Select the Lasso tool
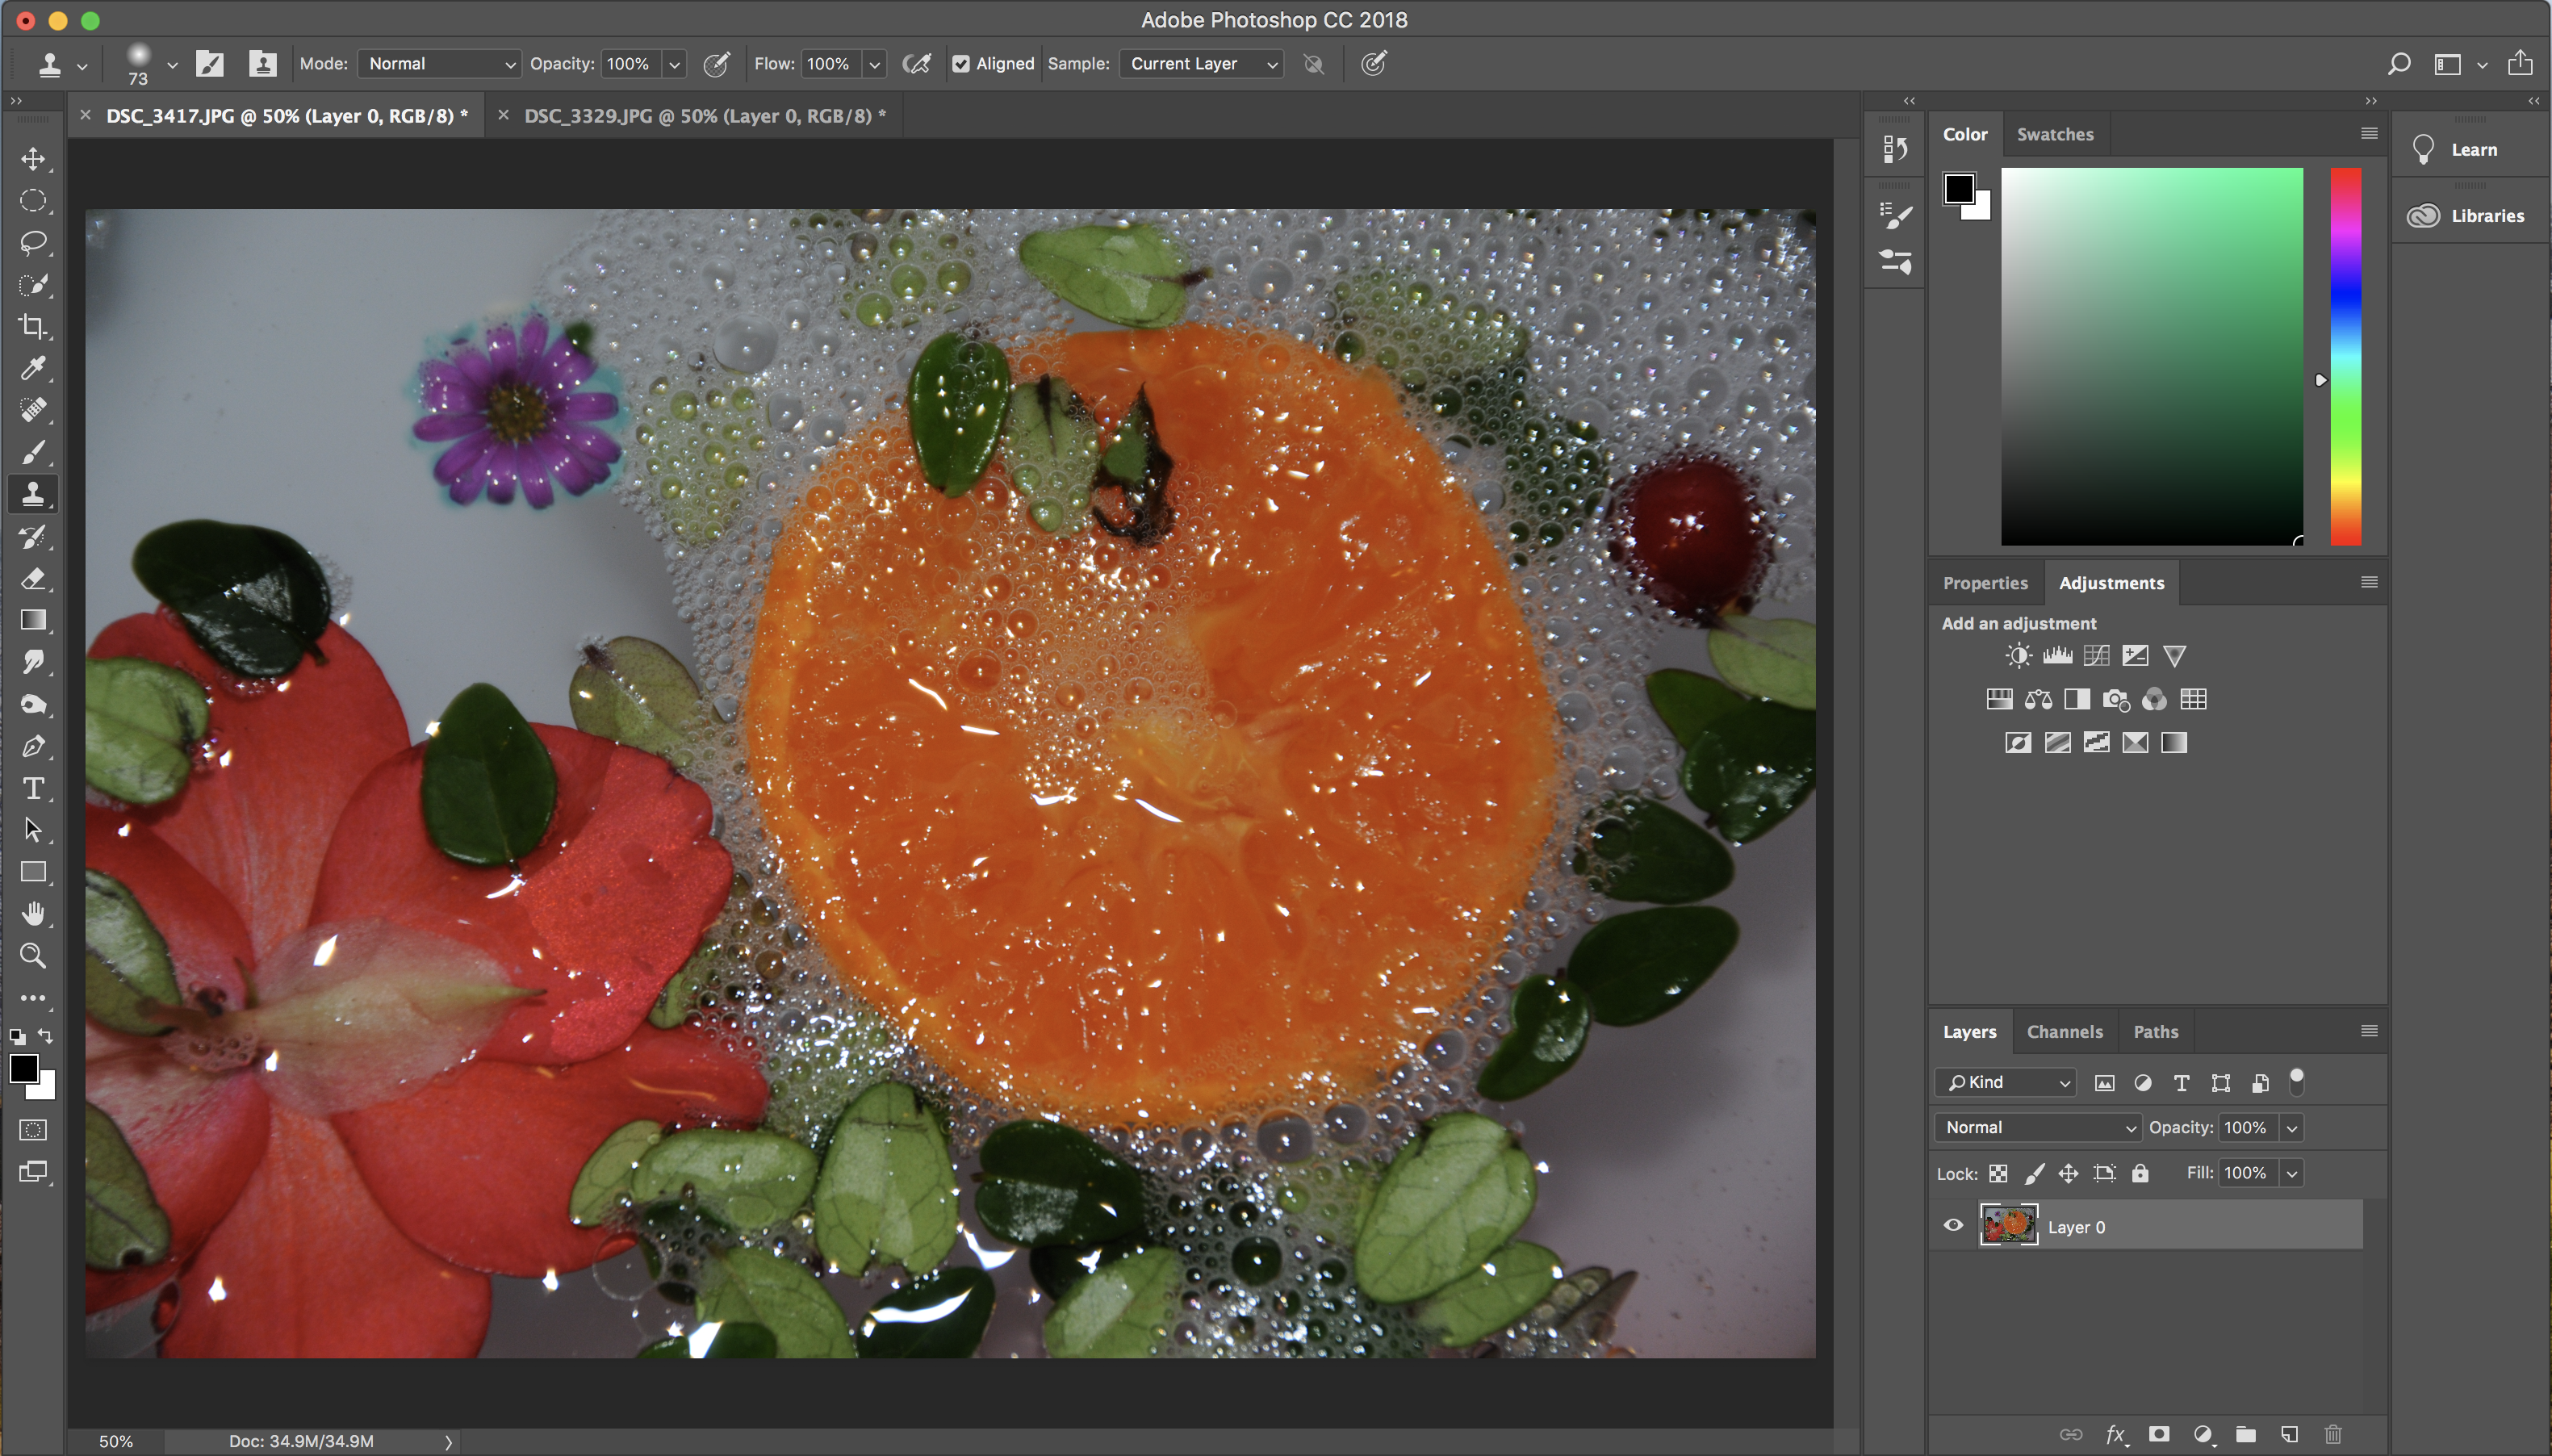The width and height of the screenshot is (2552, 1456). [x=33, y=243]
